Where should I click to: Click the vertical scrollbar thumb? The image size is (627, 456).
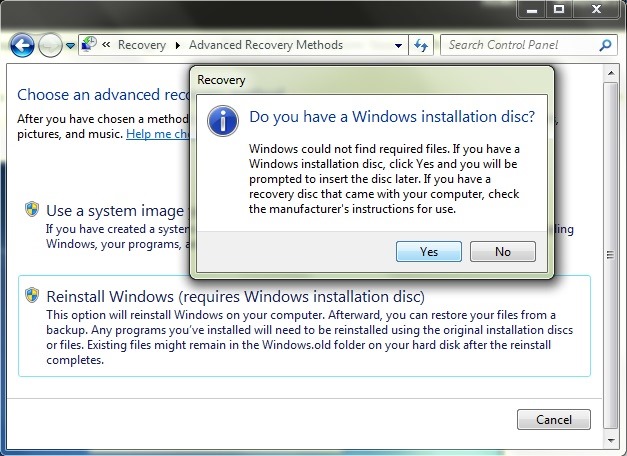(x=611, y=255)
